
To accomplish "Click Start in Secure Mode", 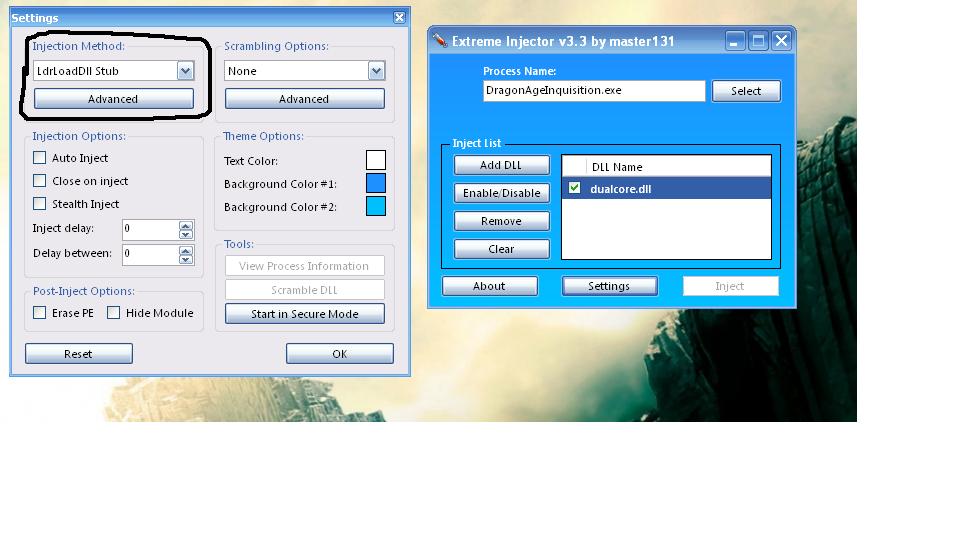I will (x=305, y=313).
